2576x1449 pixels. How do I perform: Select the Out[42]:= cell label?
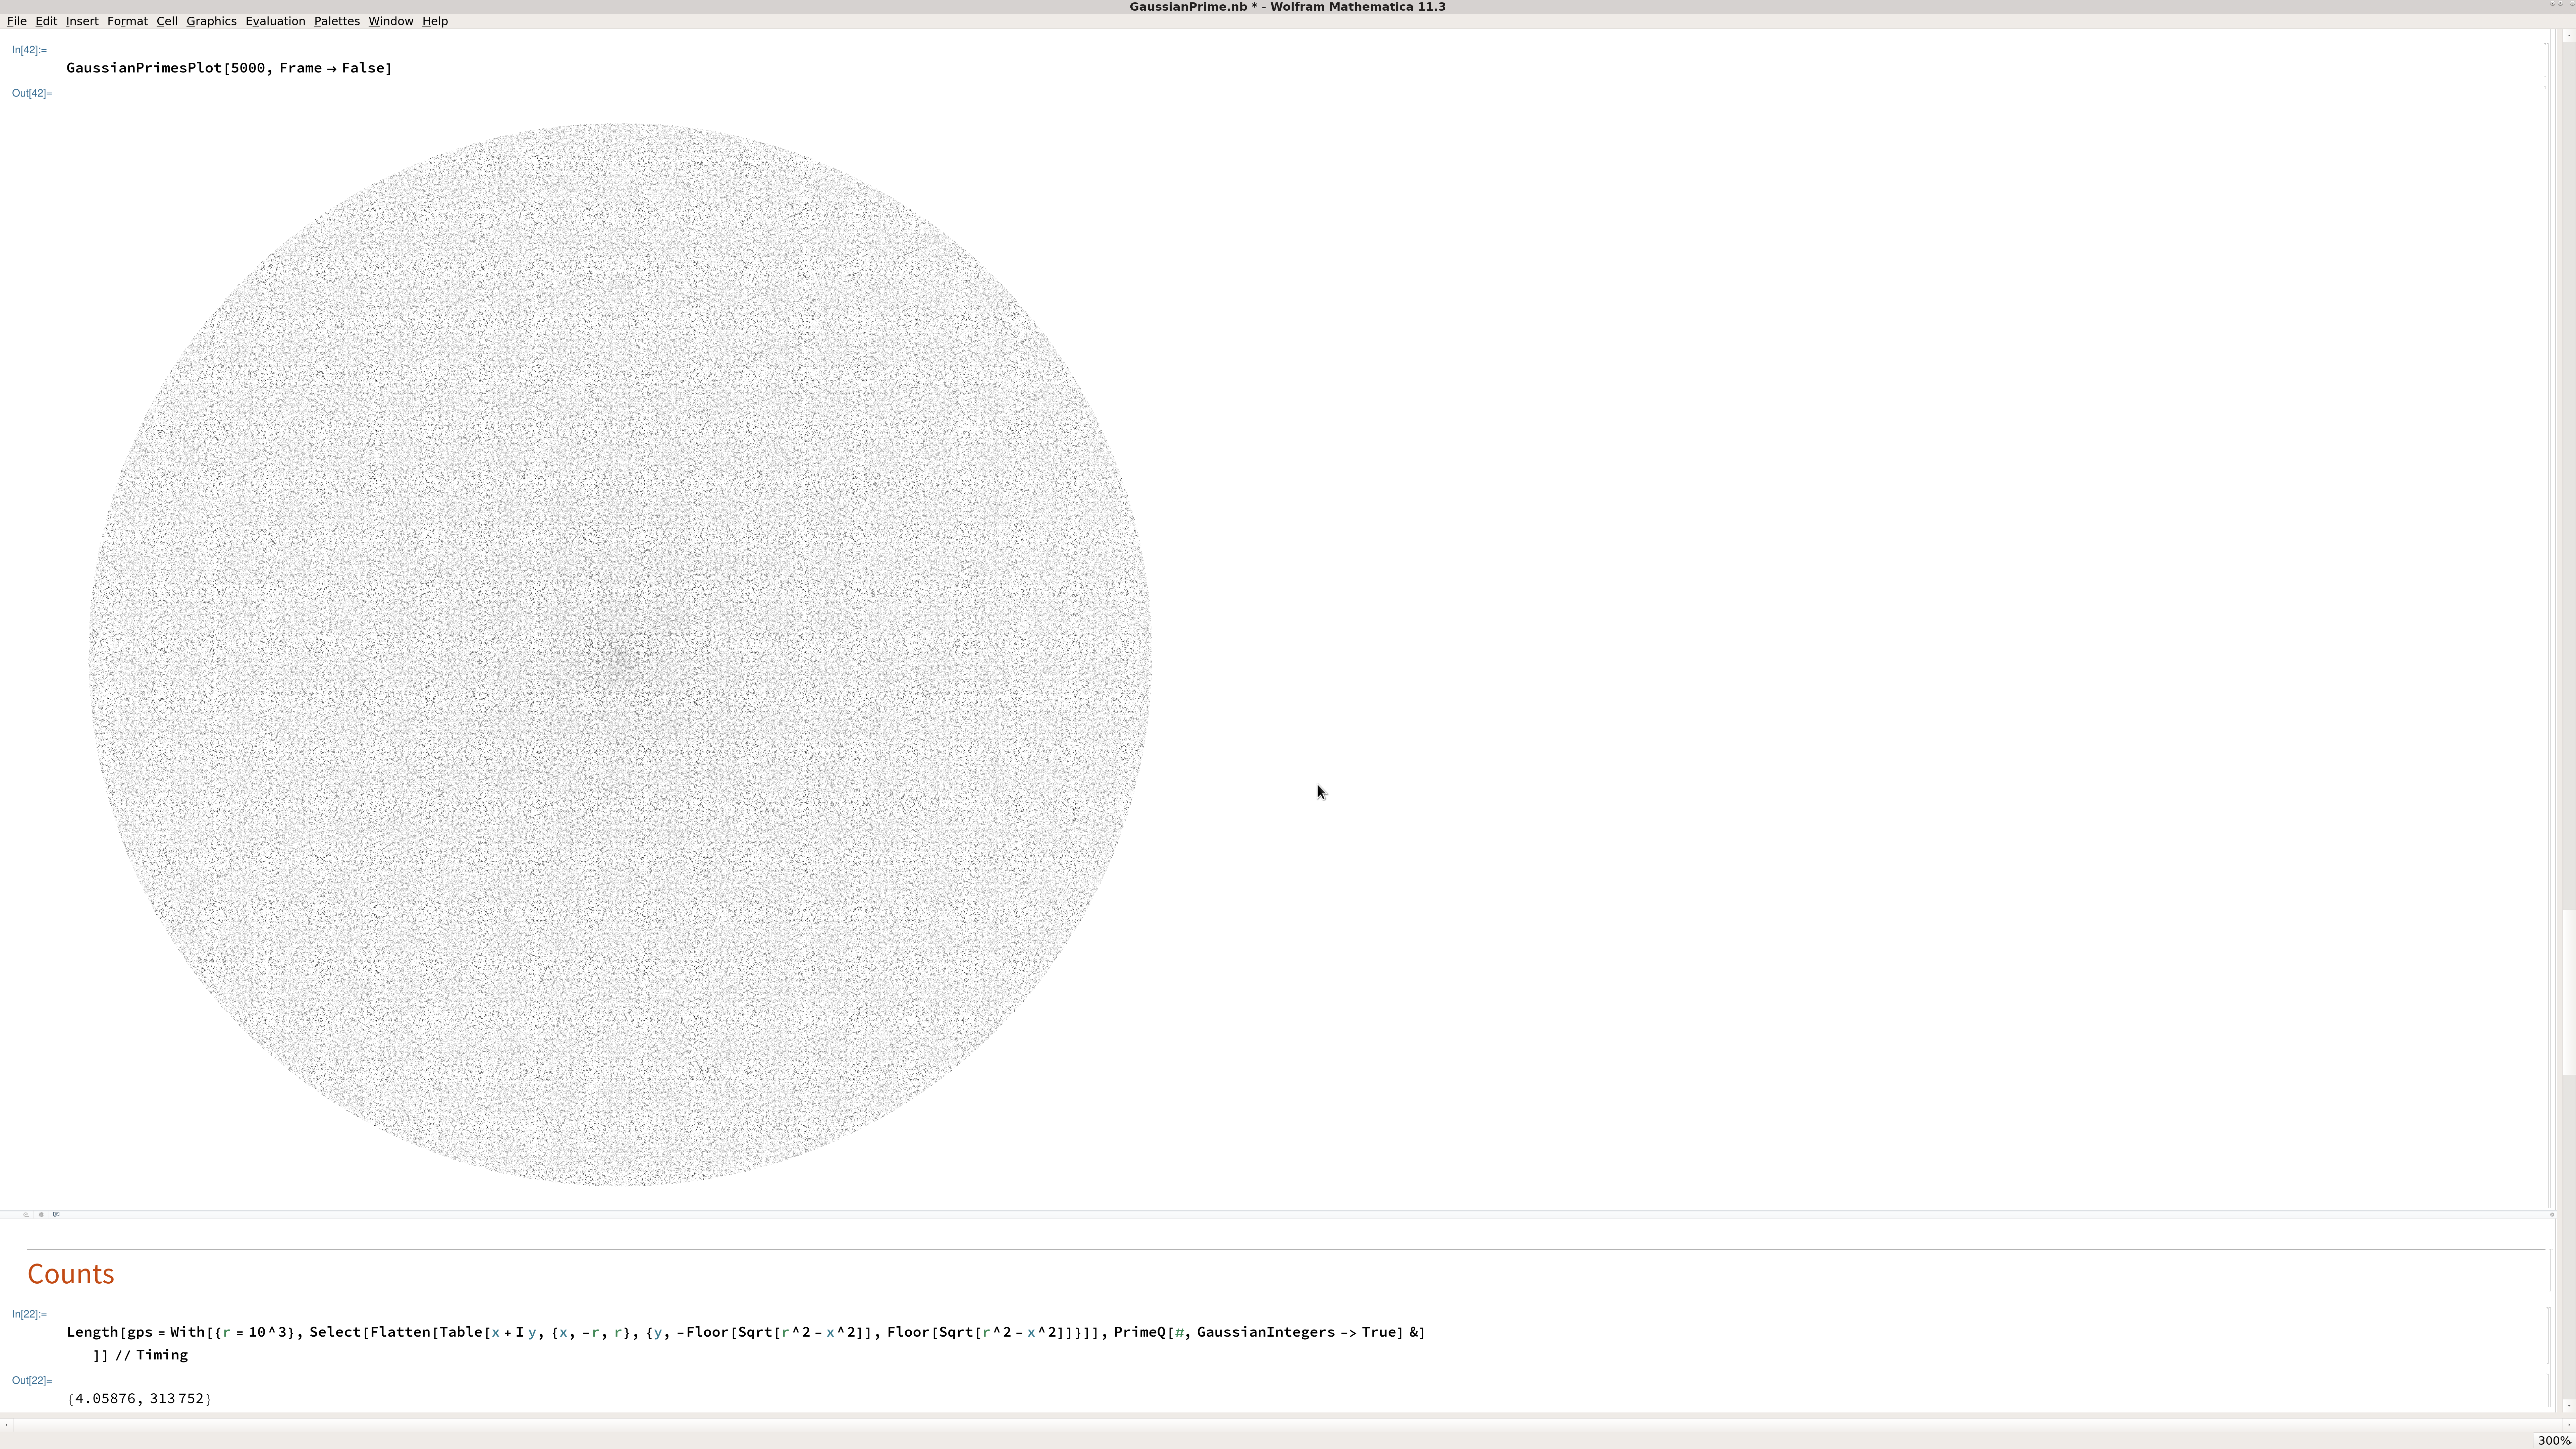[32, 93]
